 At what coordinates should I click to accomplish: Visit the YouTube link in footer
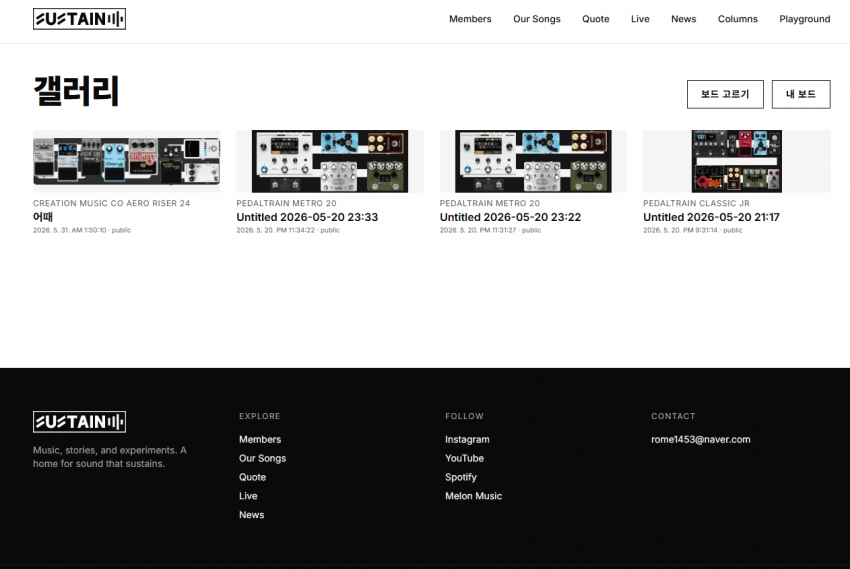(464, 458)
